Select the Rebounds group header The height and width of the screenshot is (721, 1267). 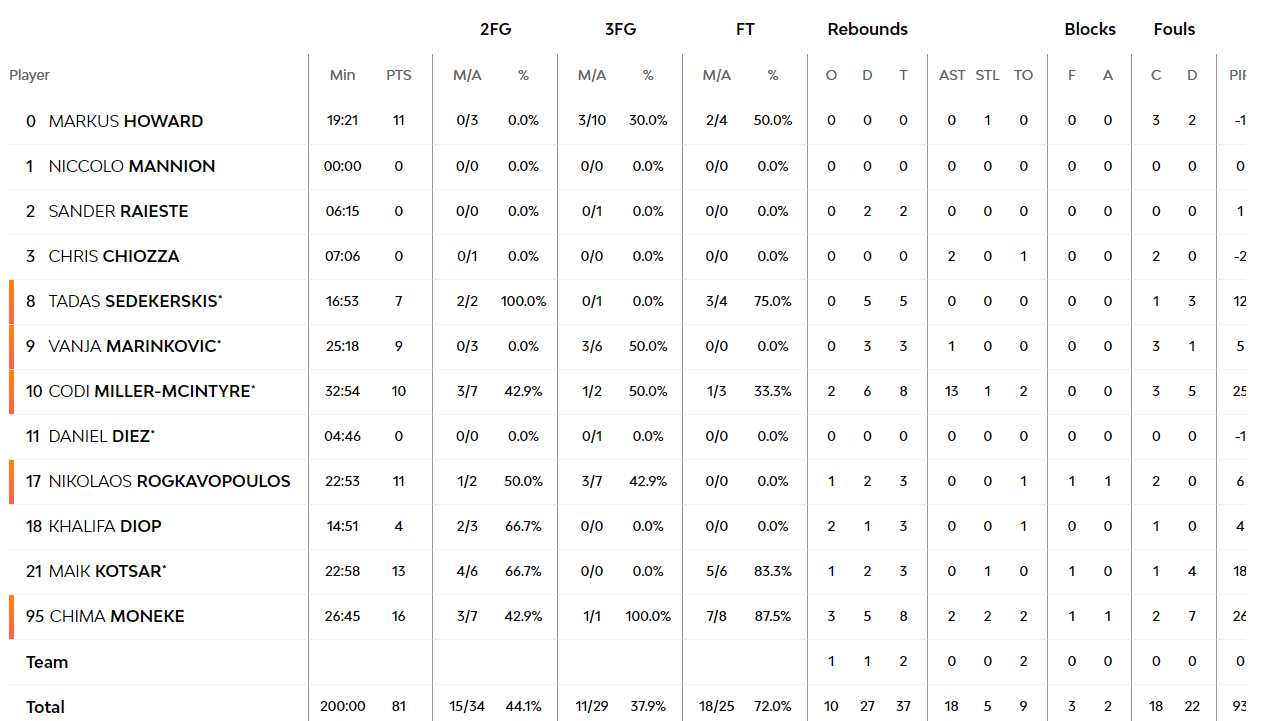(868, 29)
